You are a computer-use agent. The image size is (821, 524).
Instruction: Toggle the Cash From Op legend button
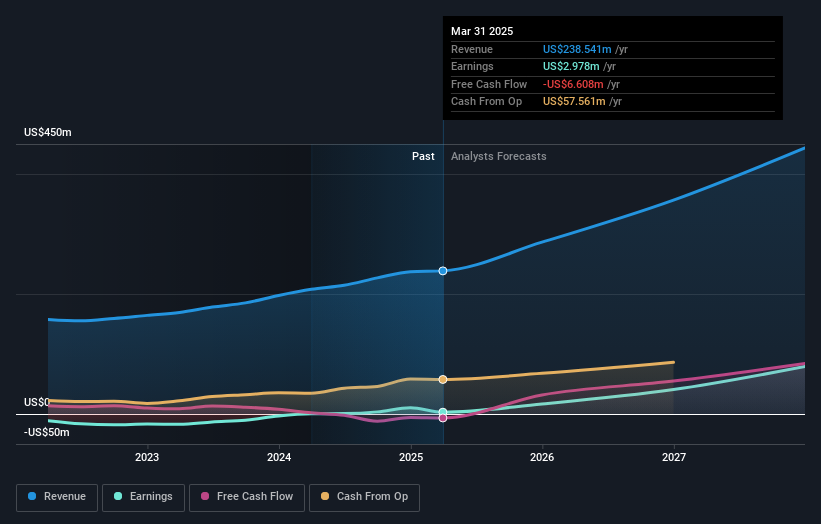tap(364, 497)
